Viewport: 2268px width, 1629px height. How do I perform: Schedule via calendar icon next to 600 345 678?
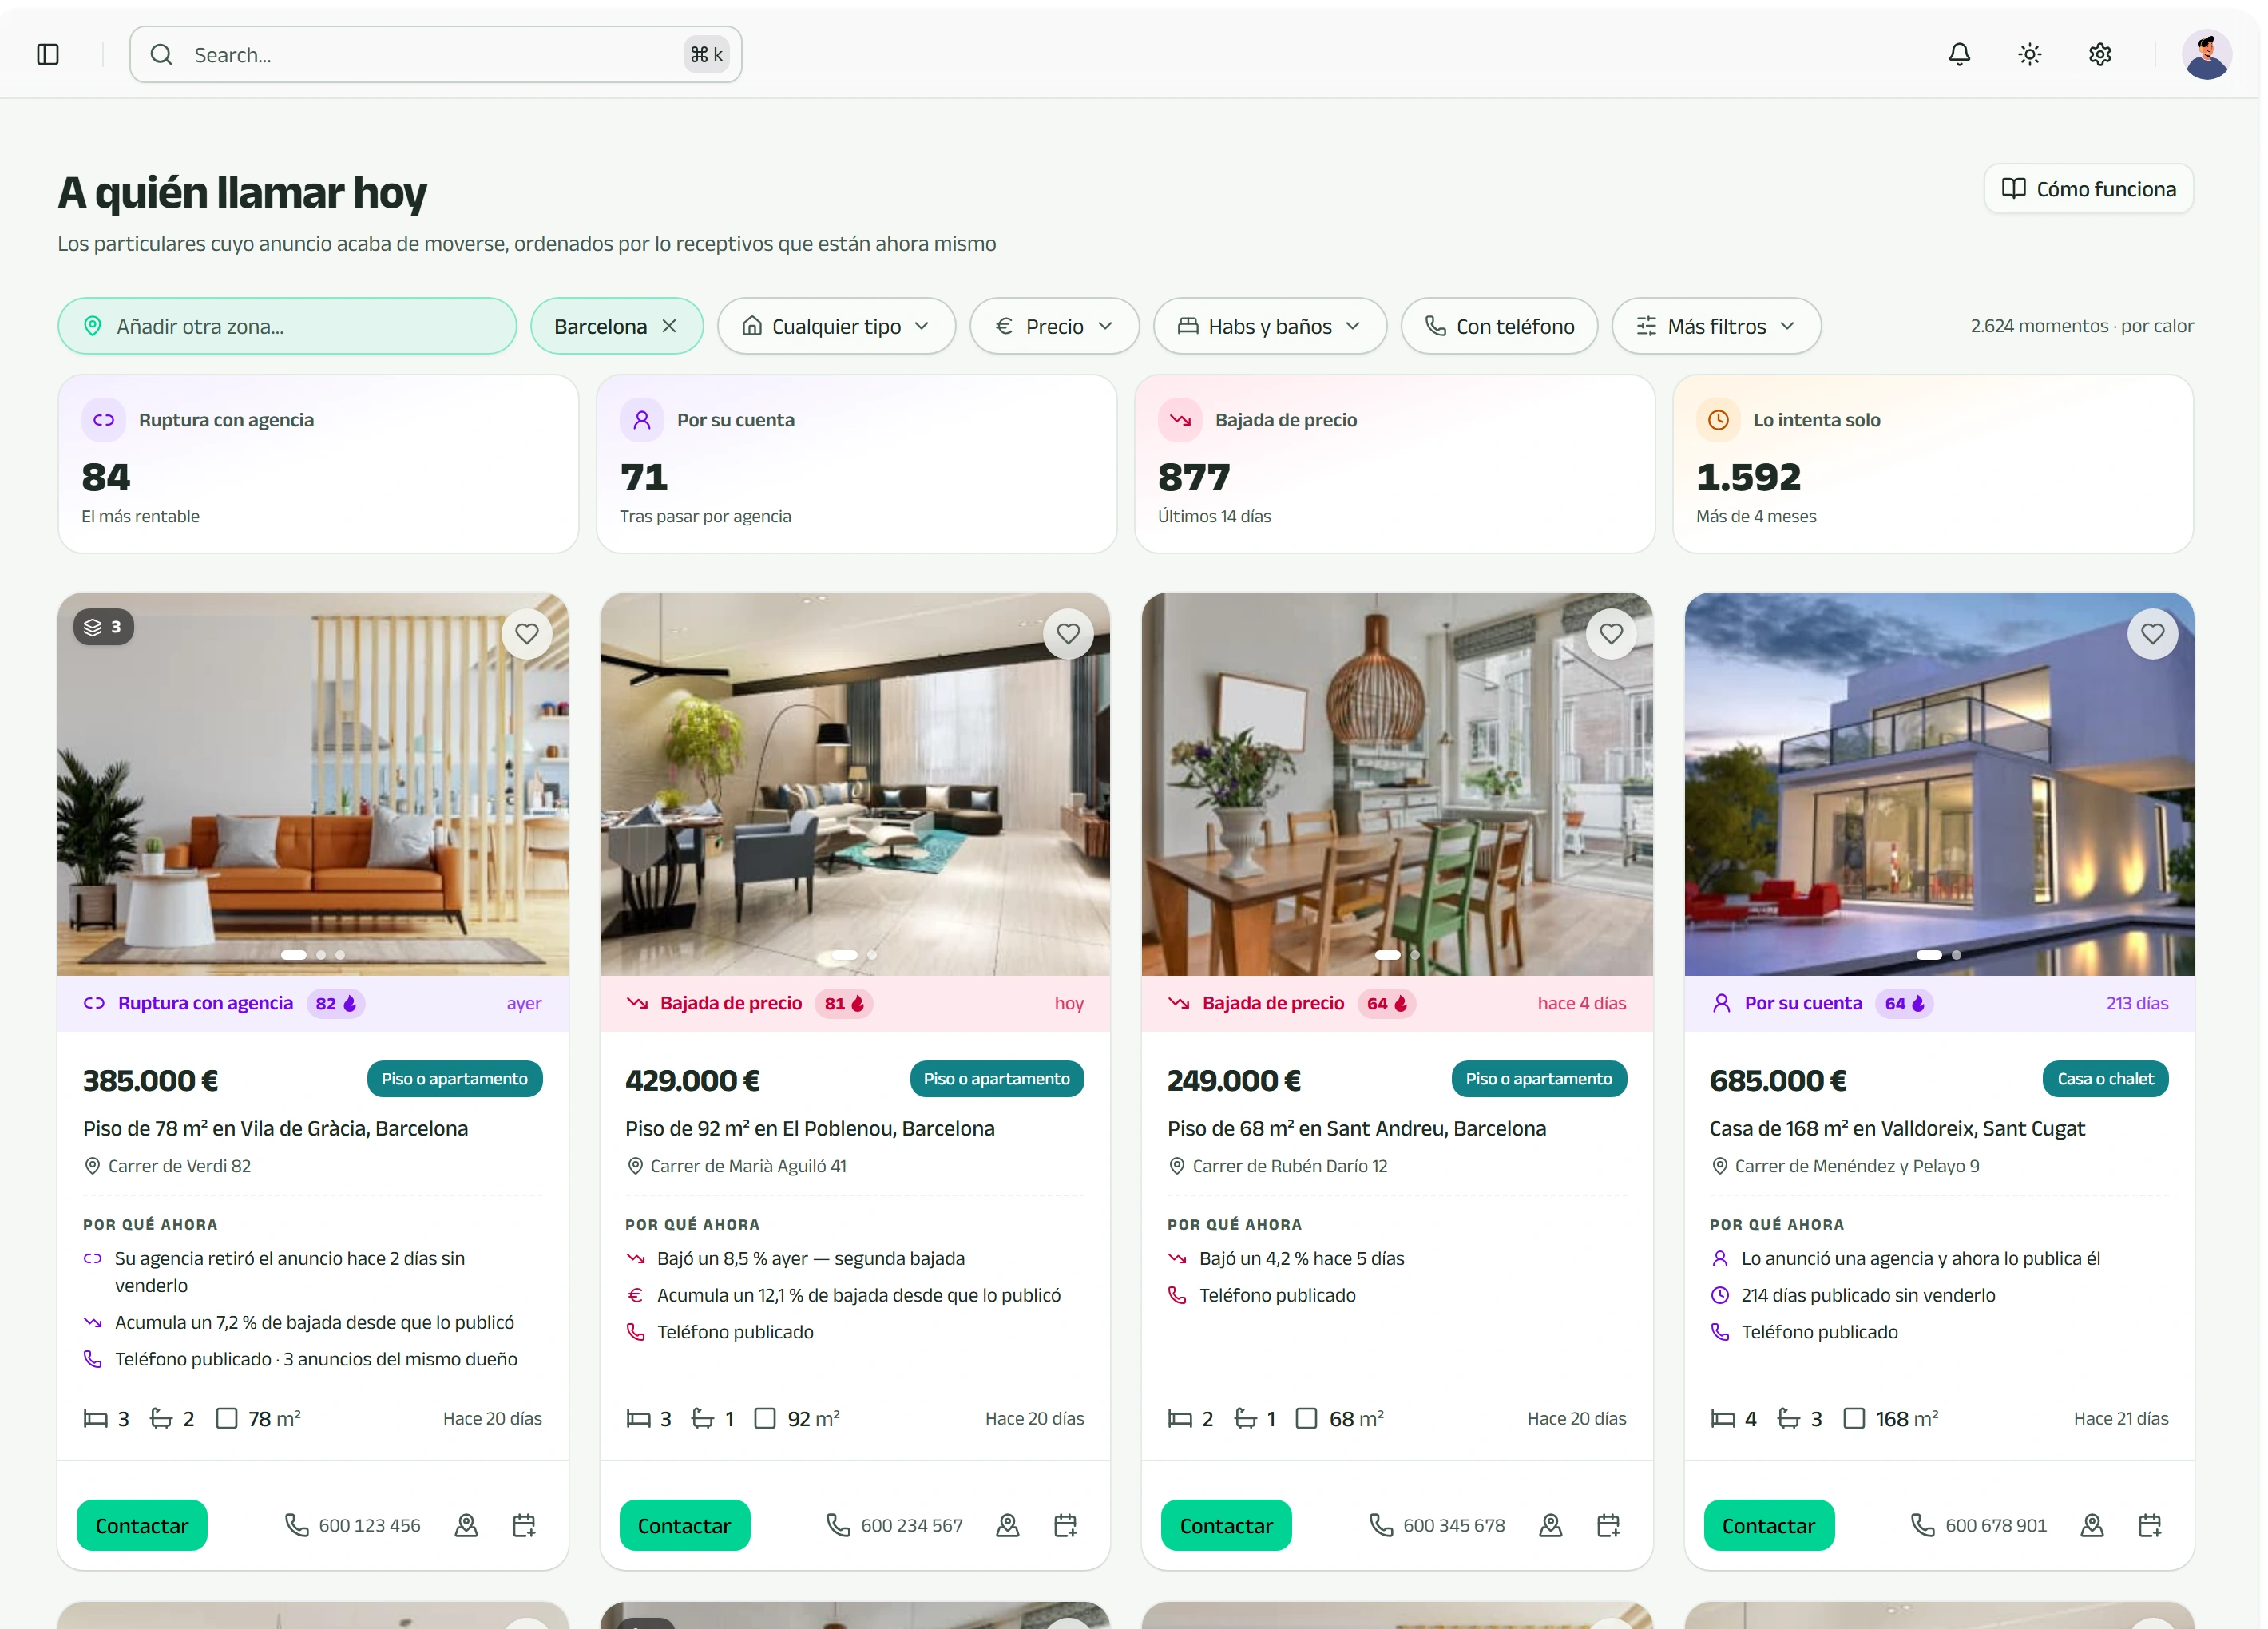tap(1608, 1525)
